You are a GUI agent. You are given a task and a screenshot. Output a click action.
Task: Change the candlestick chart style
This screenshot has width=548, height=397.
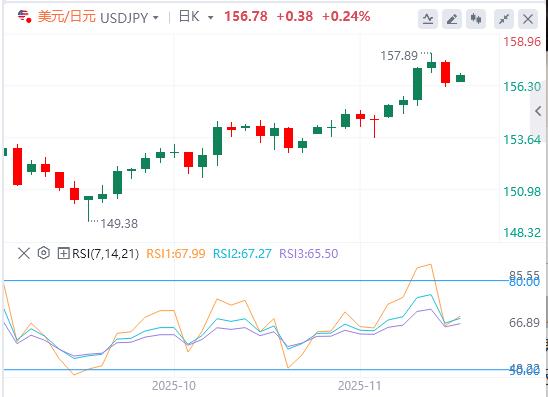click(x=476, y=19)
